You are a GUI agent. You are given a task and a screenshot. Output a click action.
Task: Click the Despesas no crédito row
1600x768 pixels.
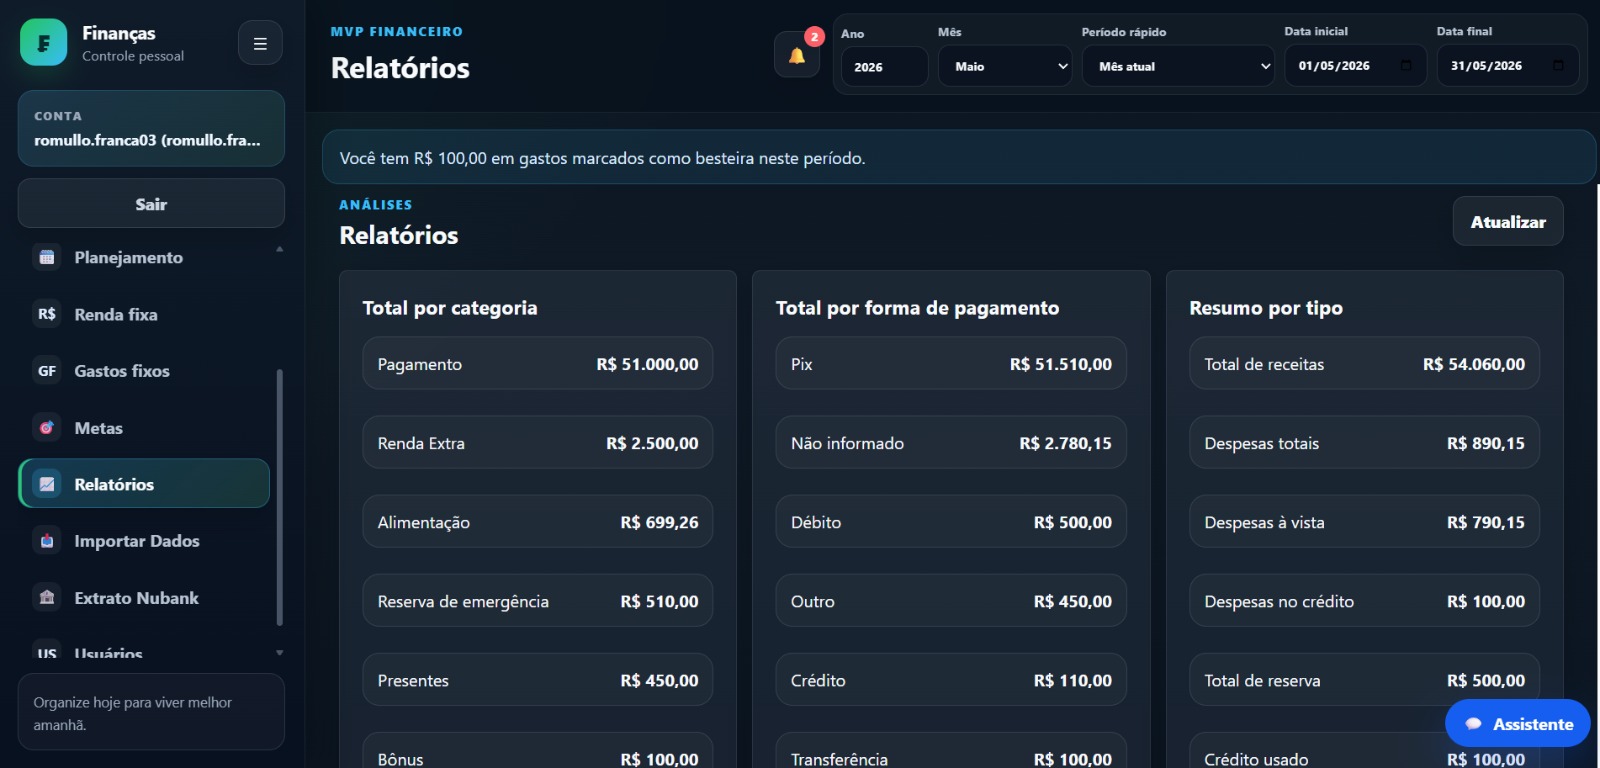tap(1365, 601)
